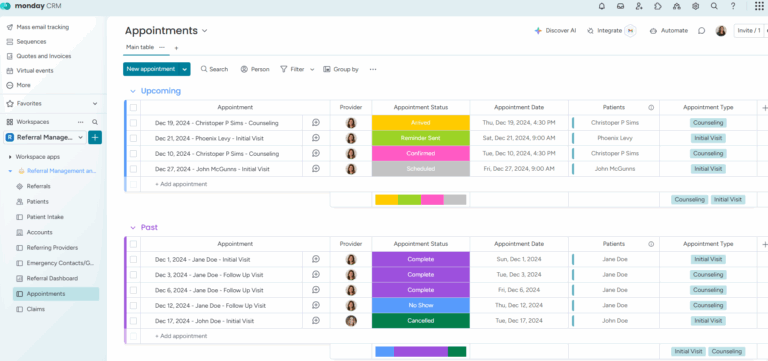The height and width of the screenshot is (361, 768).
Task: Open Automate
Action: click(669, 30)
